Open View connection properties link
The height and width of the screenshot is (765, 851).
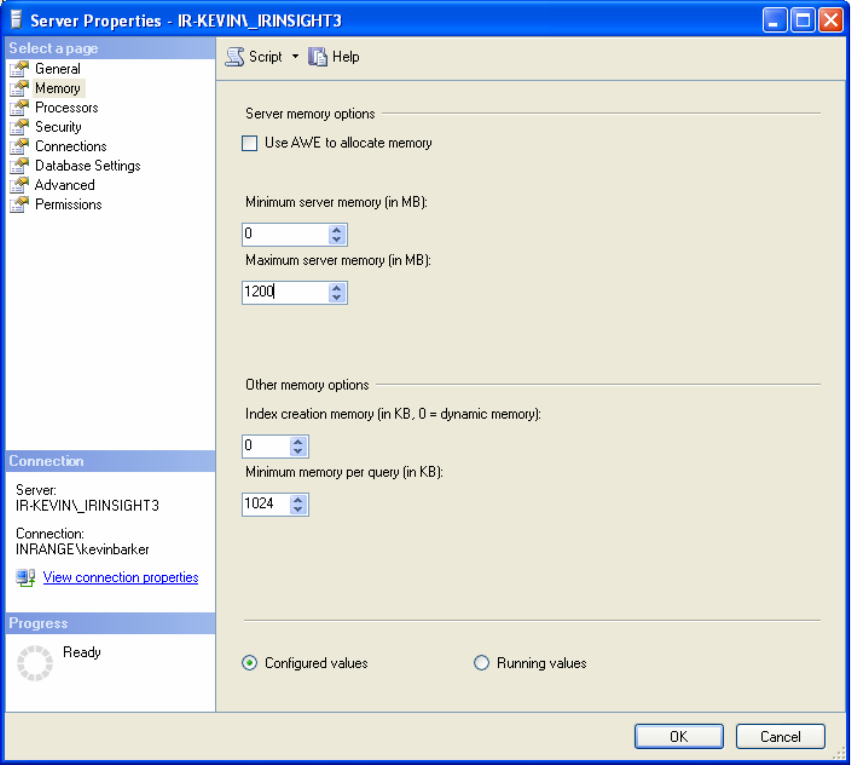[120, 577]
